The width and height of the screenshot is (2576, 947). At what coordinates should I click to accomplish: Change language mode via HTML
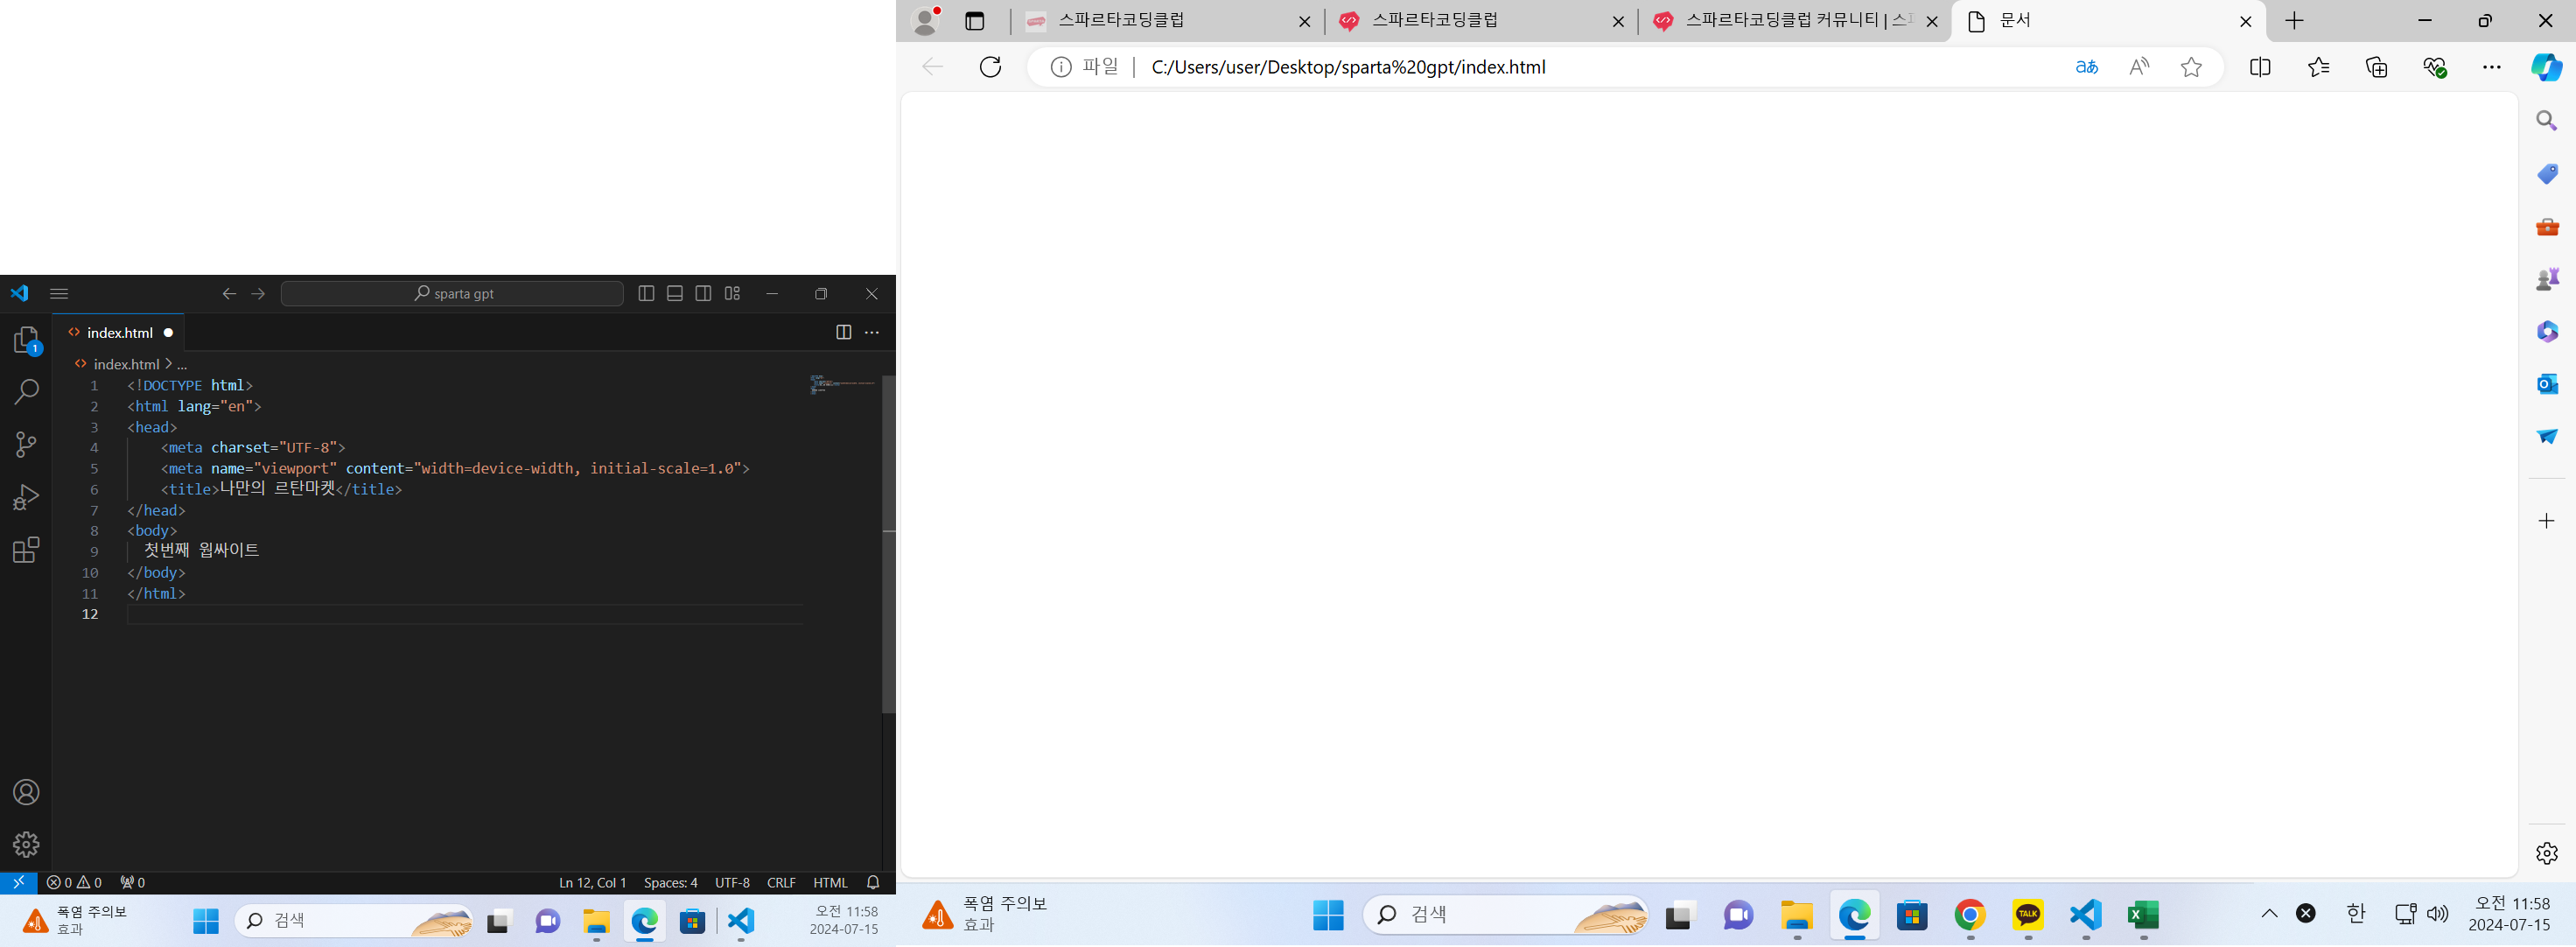point(830,882)
